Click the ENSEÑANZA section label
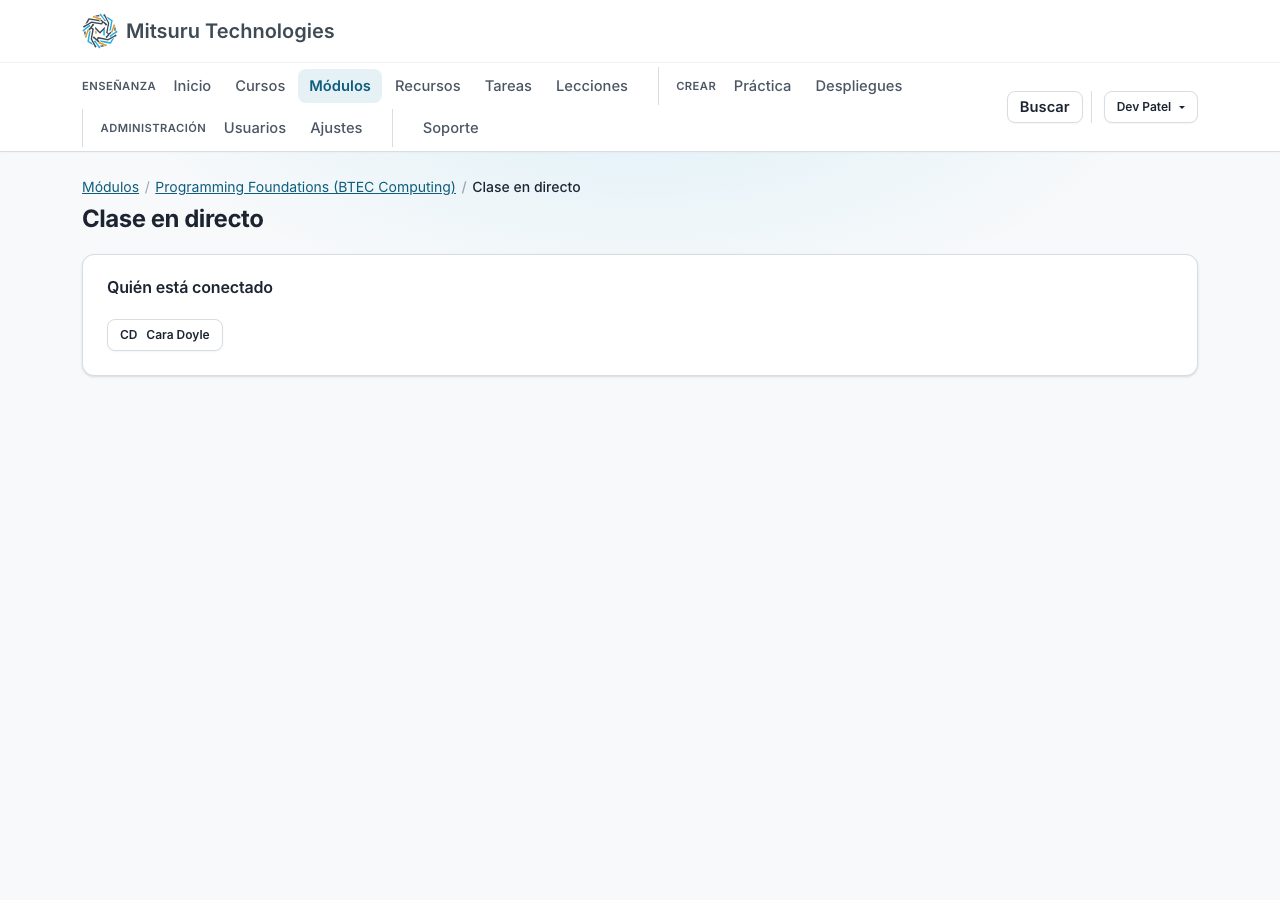 pos(119,86)
